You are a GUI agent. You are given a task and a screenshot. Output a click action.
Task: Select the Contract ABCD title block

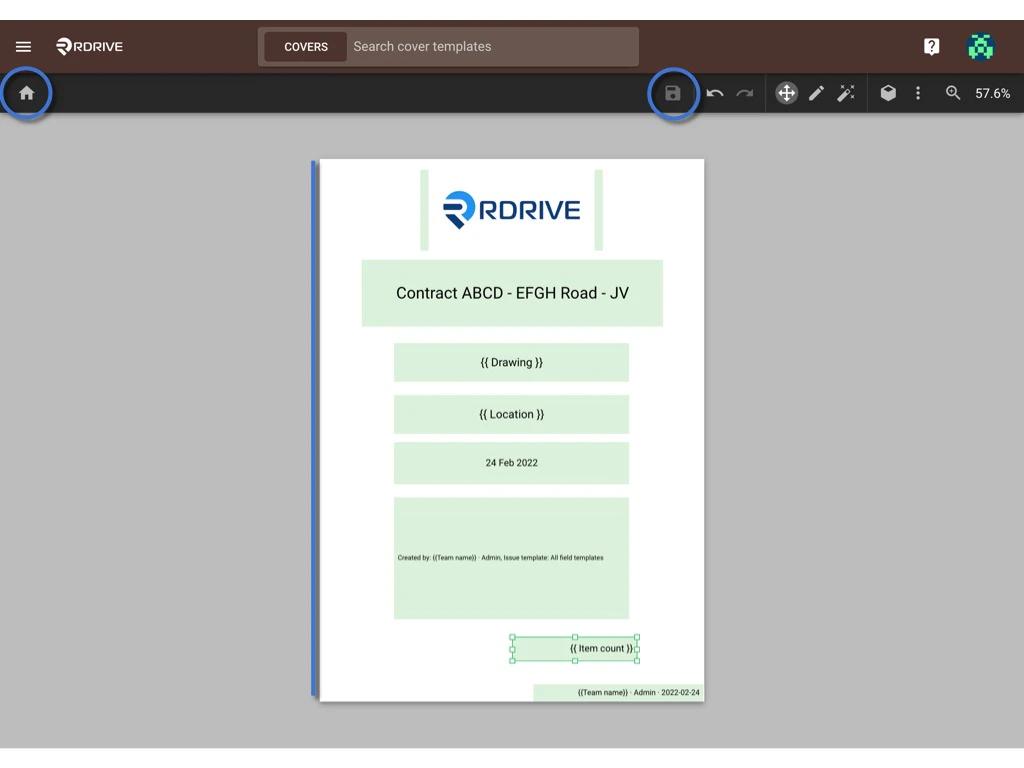point(511,293)
